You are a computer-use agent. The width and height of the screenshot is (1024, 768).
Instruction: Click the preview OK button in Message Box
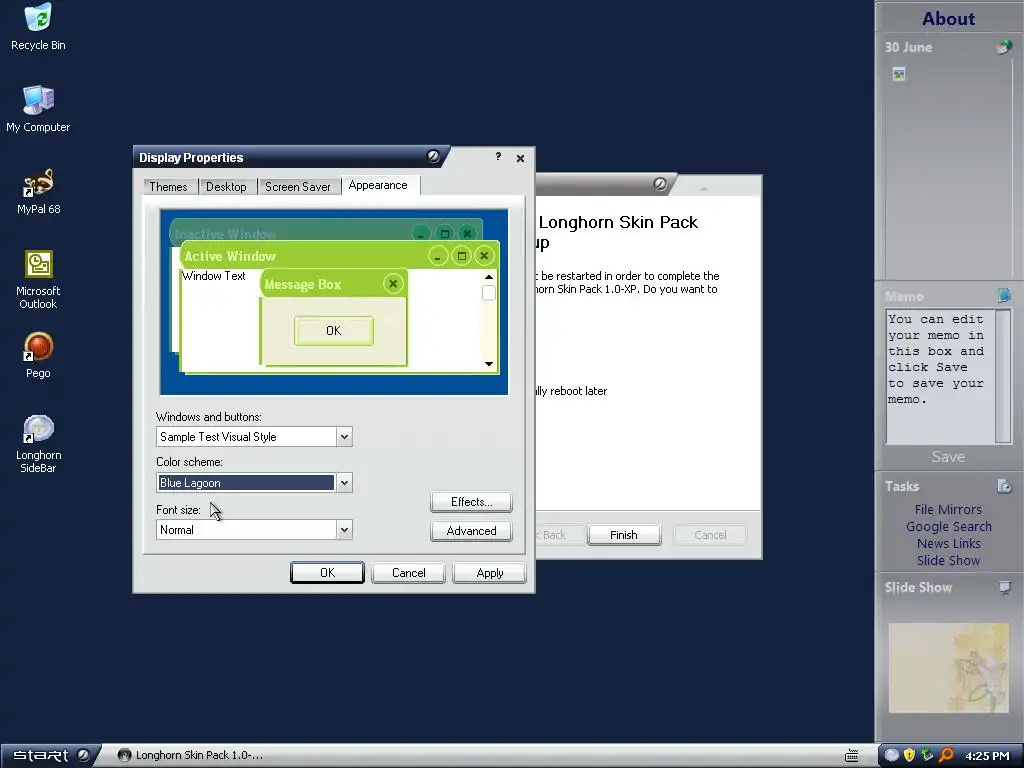coord(334,330)
